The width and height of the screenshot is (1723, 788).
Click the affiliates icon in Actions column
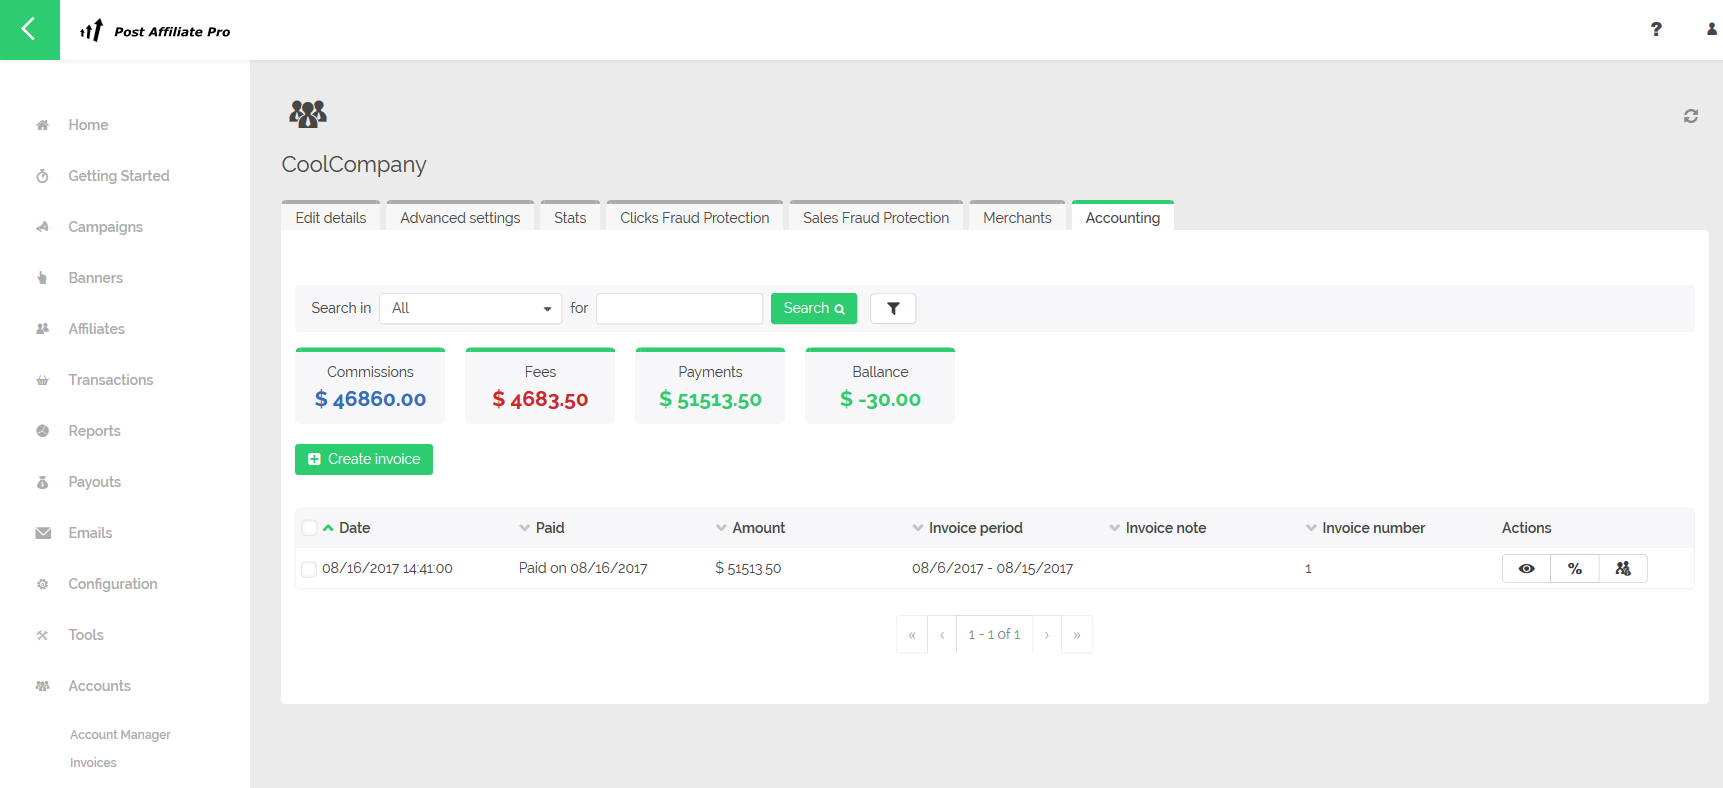pos(1622,569)
